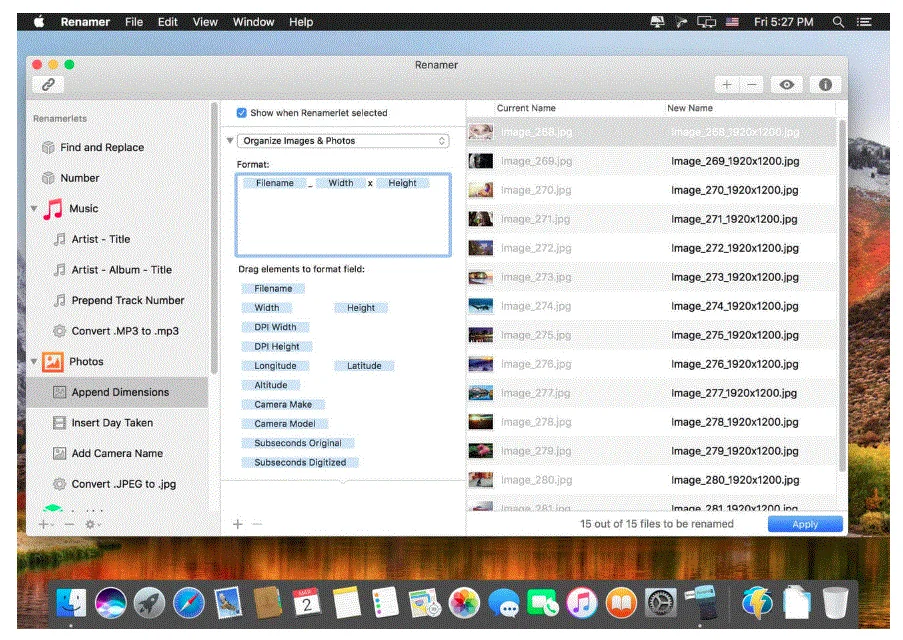Image resolution: width=903 pixels, height=640 pixels.
Task: Click Camera Make element token
Action: pos(283,404)
